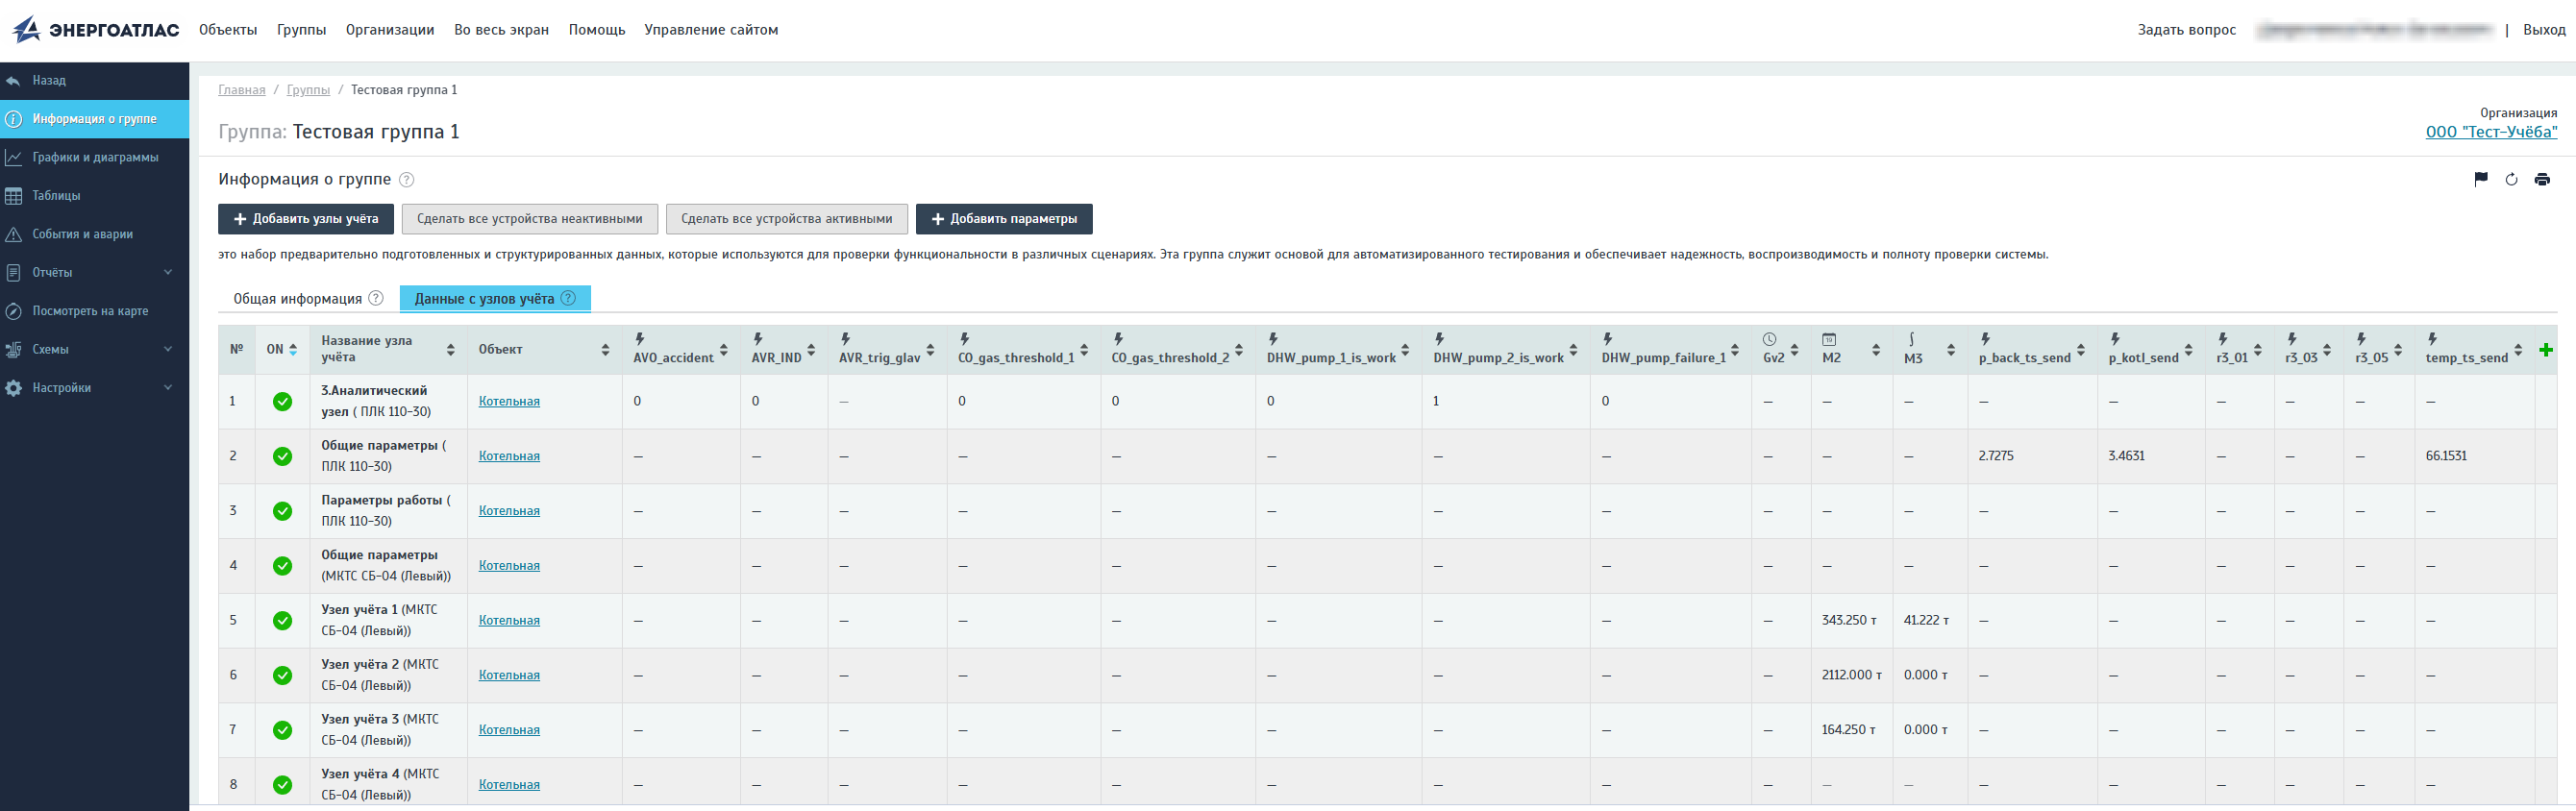Sort by Объект column arrows
The image size is (2576, 811).
[605, 350]
